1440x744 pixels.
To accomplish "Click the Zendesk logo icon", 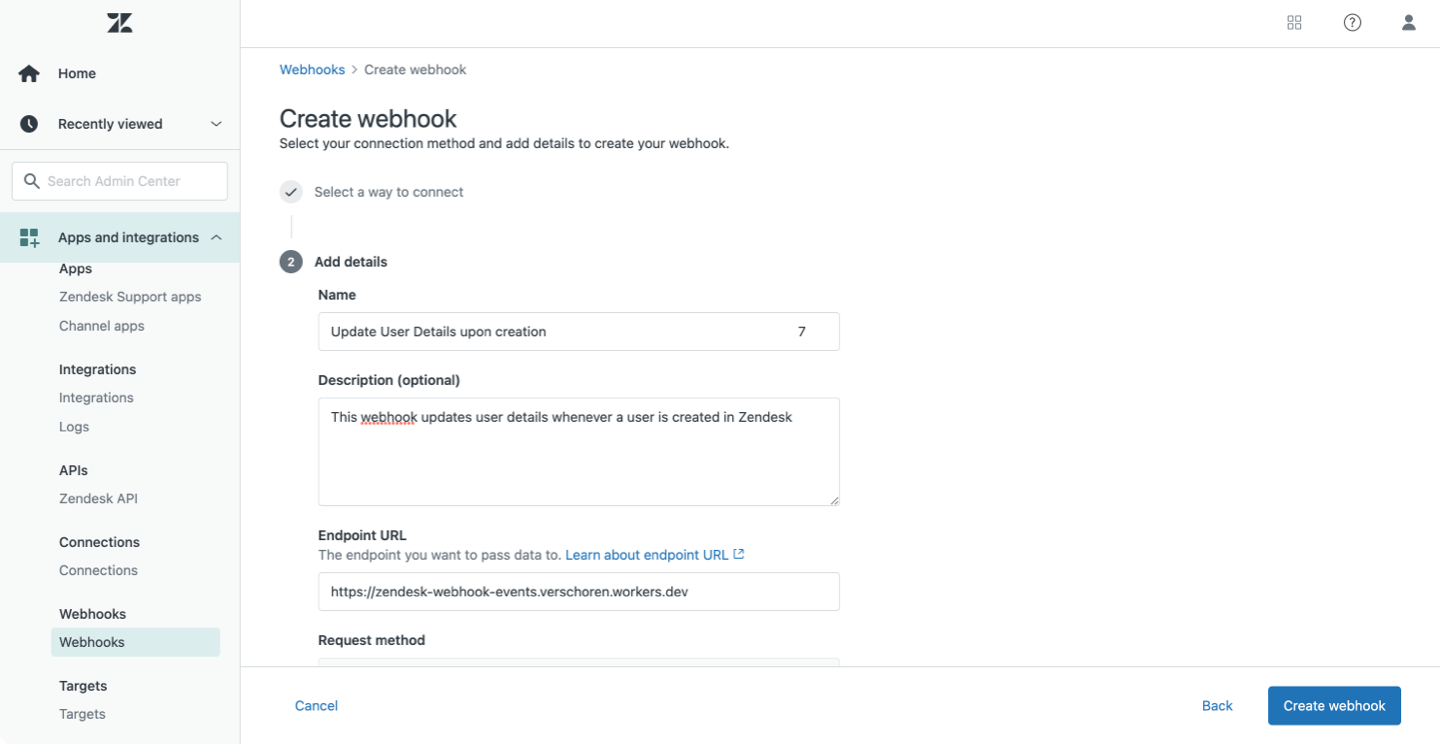I will [120, 23].
